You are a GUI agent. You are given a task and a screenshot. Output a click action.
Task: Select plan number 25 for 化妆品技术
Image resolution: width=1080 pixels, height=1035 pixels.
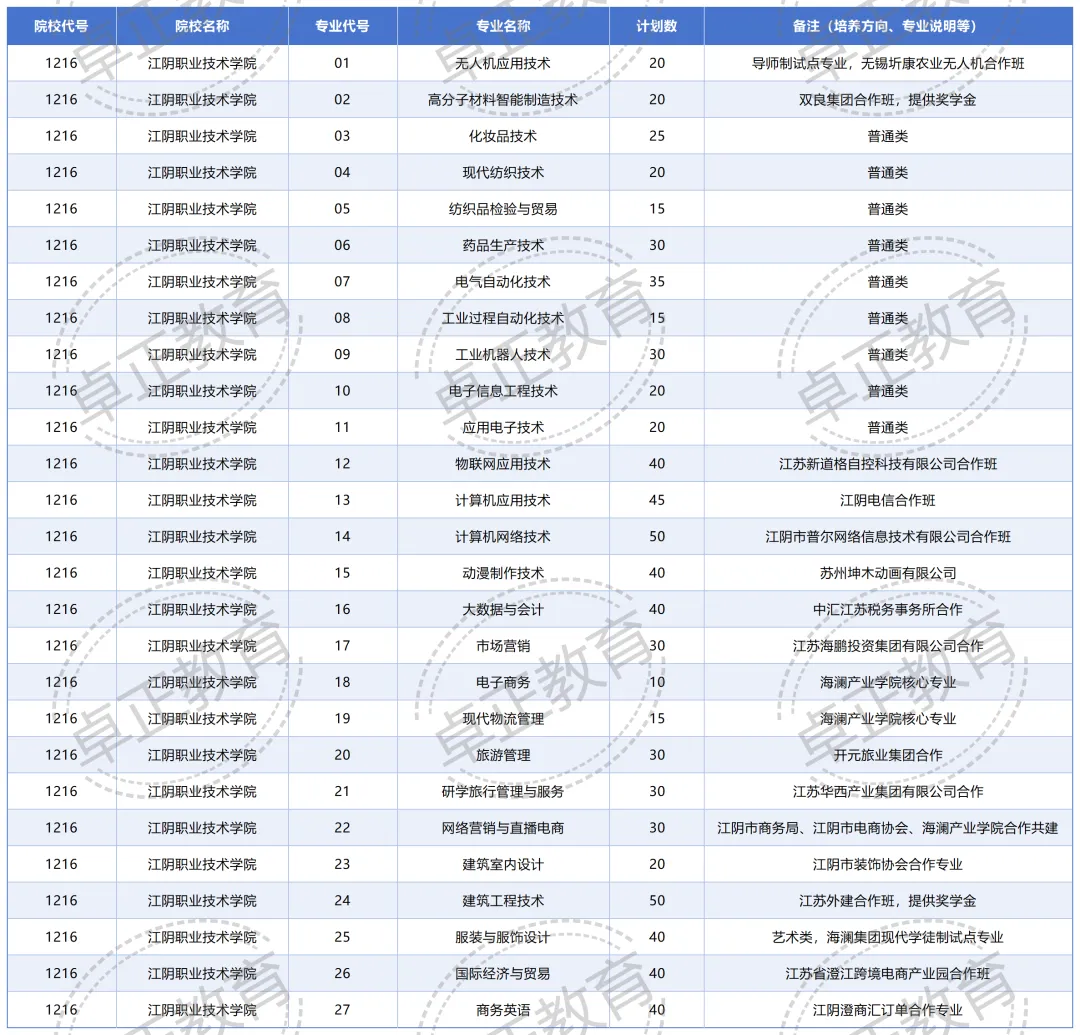[657, 136]
